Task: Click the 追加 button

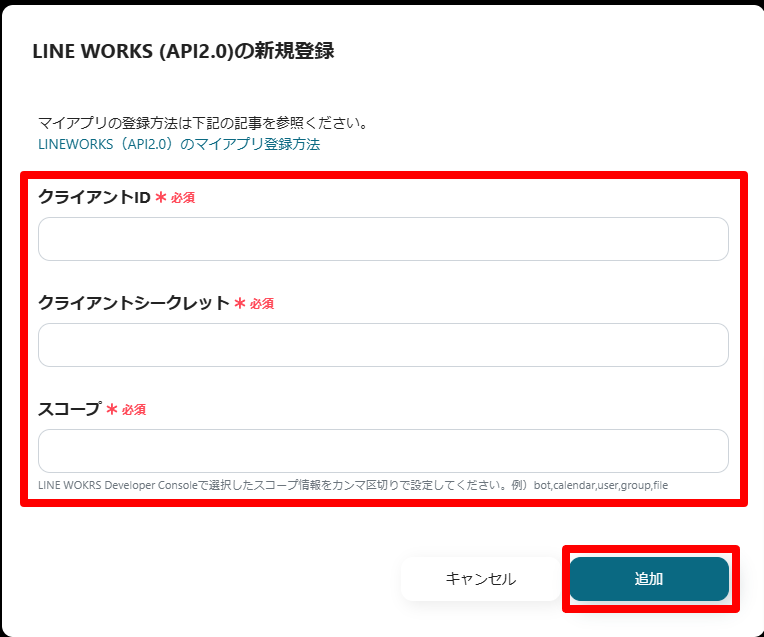Action: (649, 579)
